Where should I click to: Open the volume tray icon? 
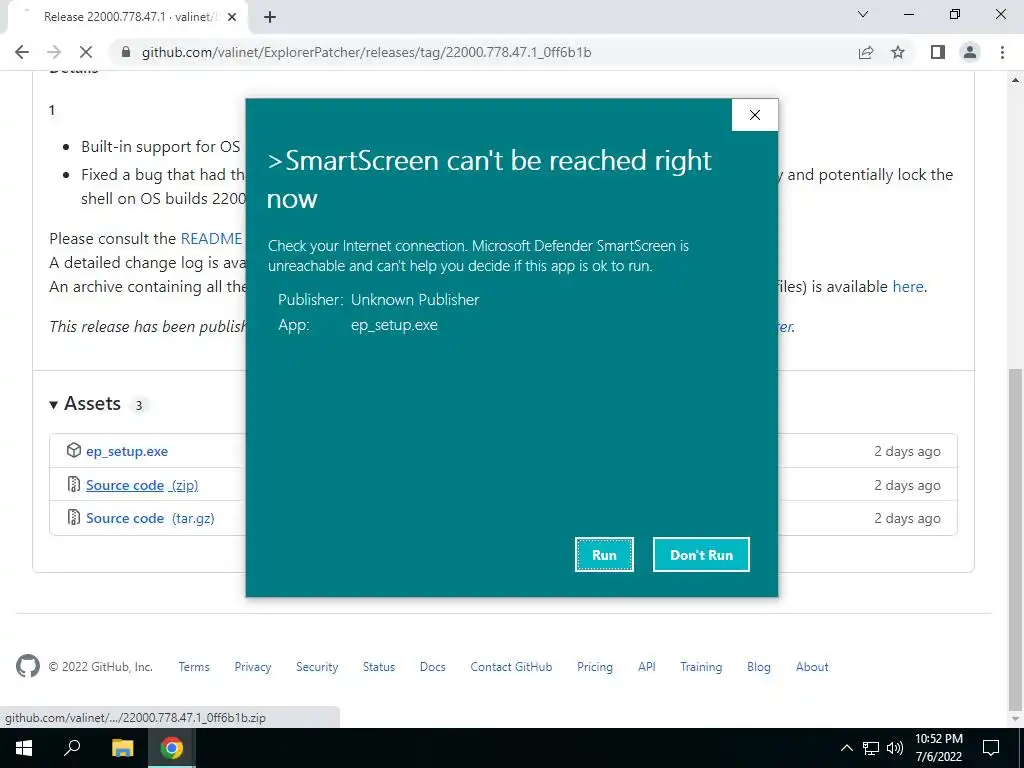[895, 748]
